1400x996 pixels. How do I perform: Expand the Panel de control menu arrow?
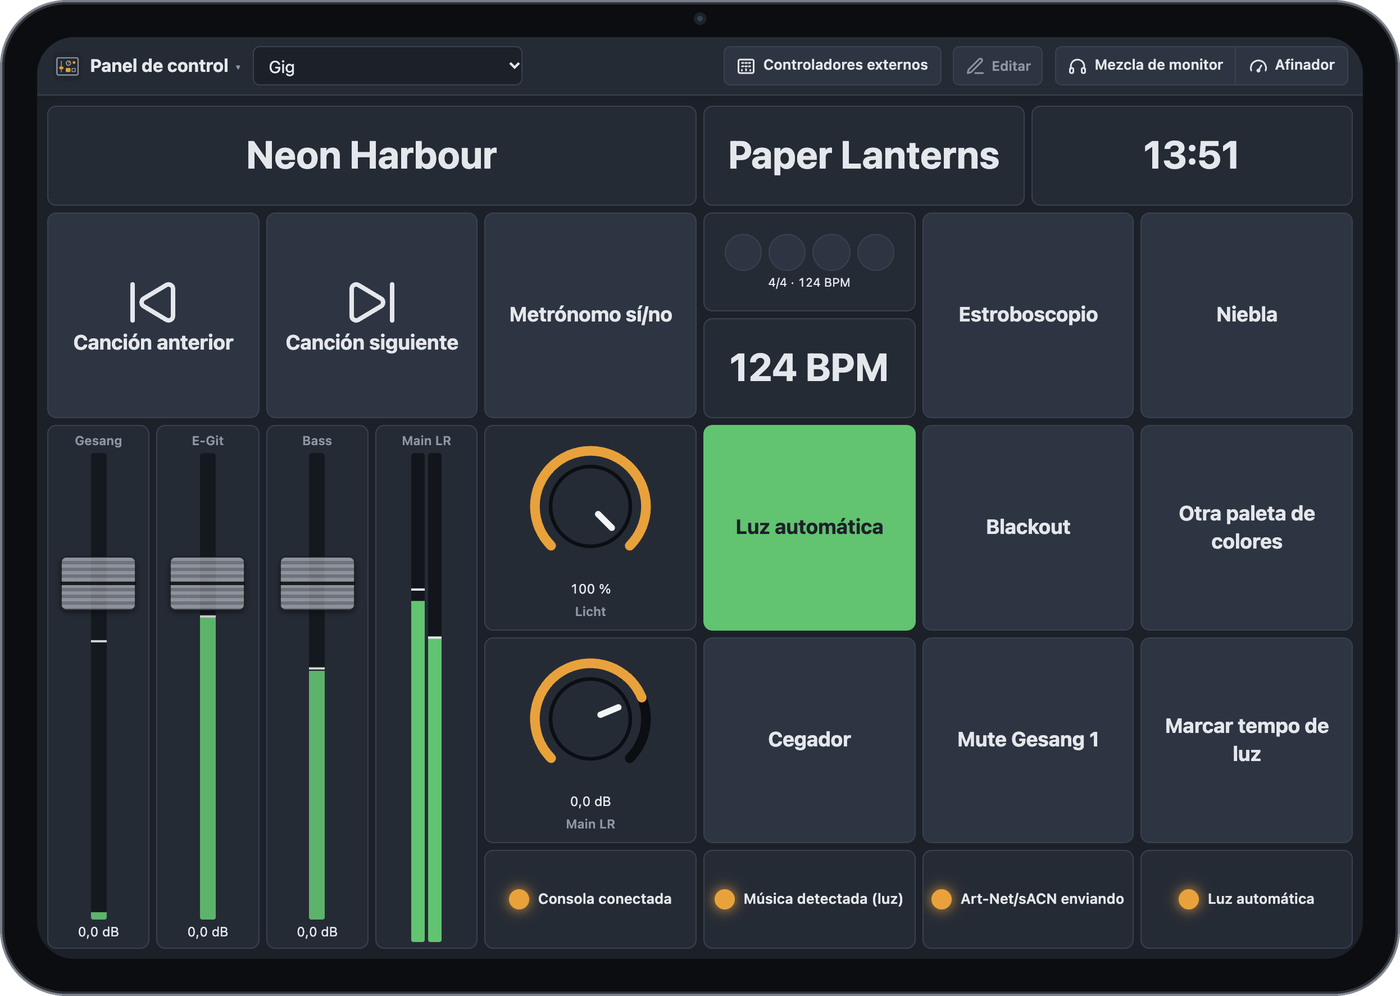(x=238, y=67)
